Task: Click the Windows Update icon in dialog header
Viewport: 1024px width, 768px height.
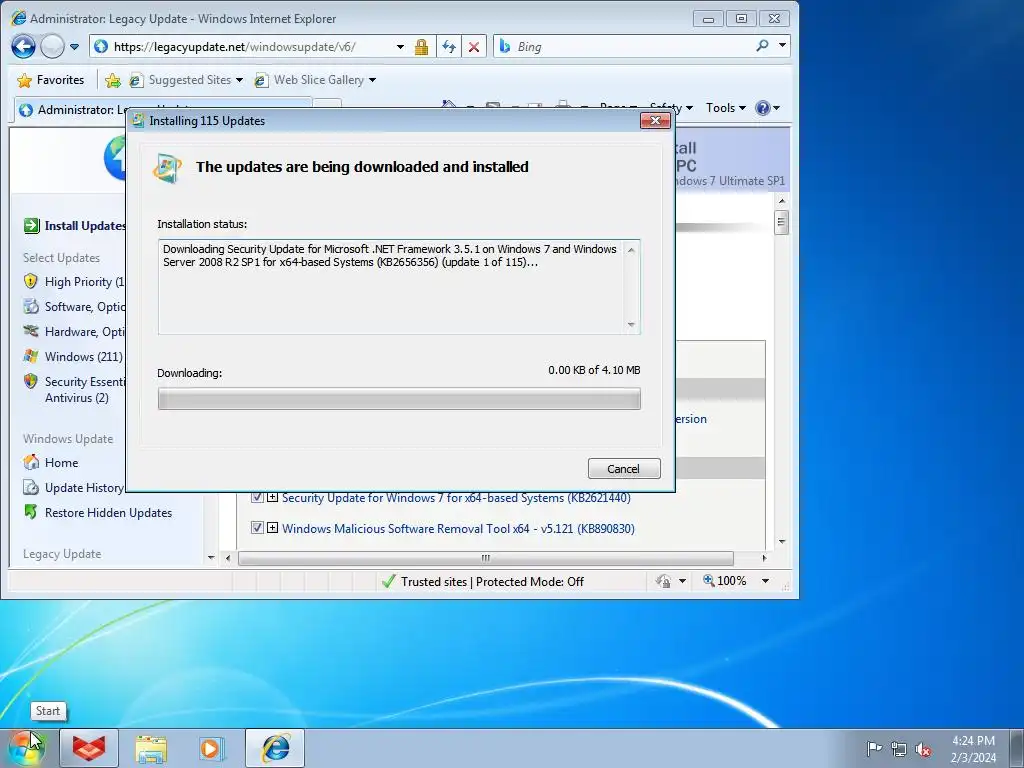Action: click(167, 168)
